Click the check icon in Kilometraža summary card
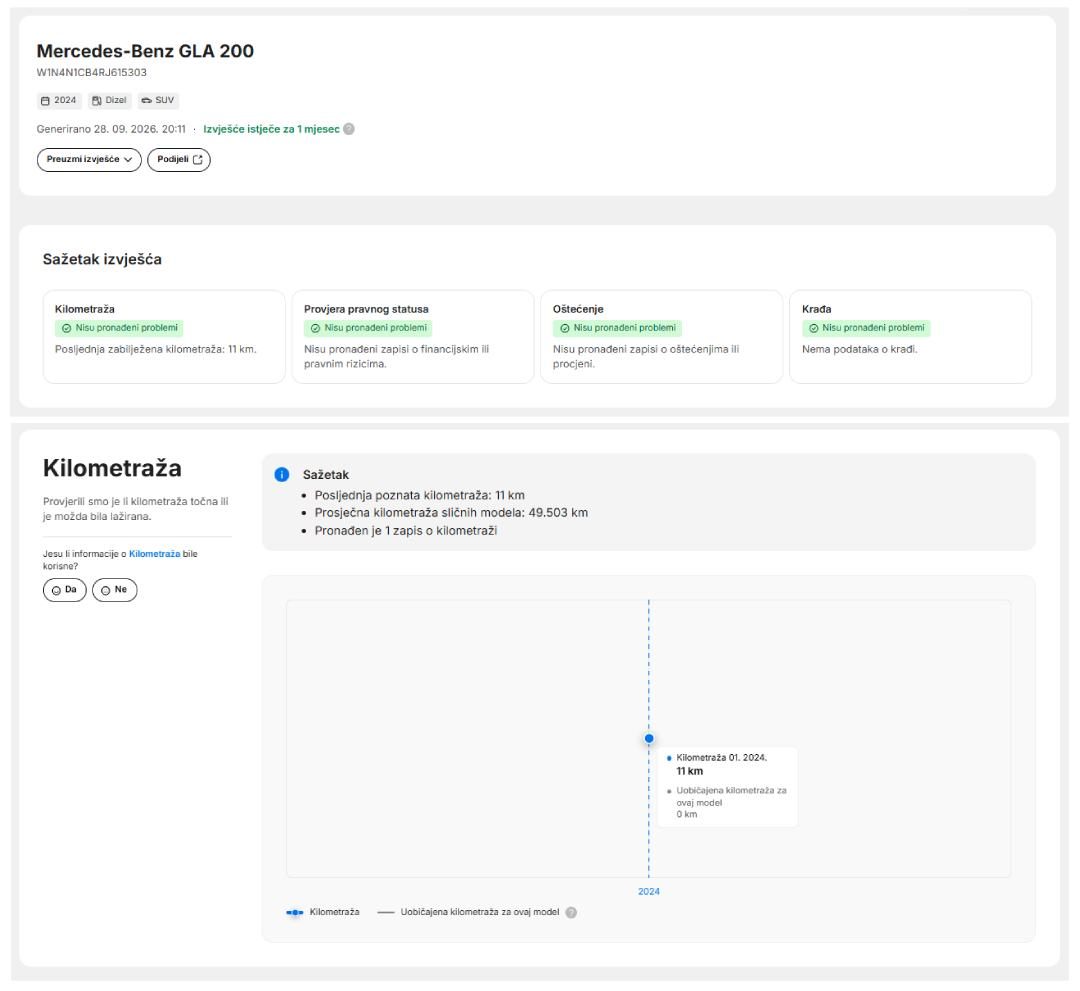Image resolution: width=1080 pixels, height=991 pixels. pyautogui.click(x=67, y=328)
